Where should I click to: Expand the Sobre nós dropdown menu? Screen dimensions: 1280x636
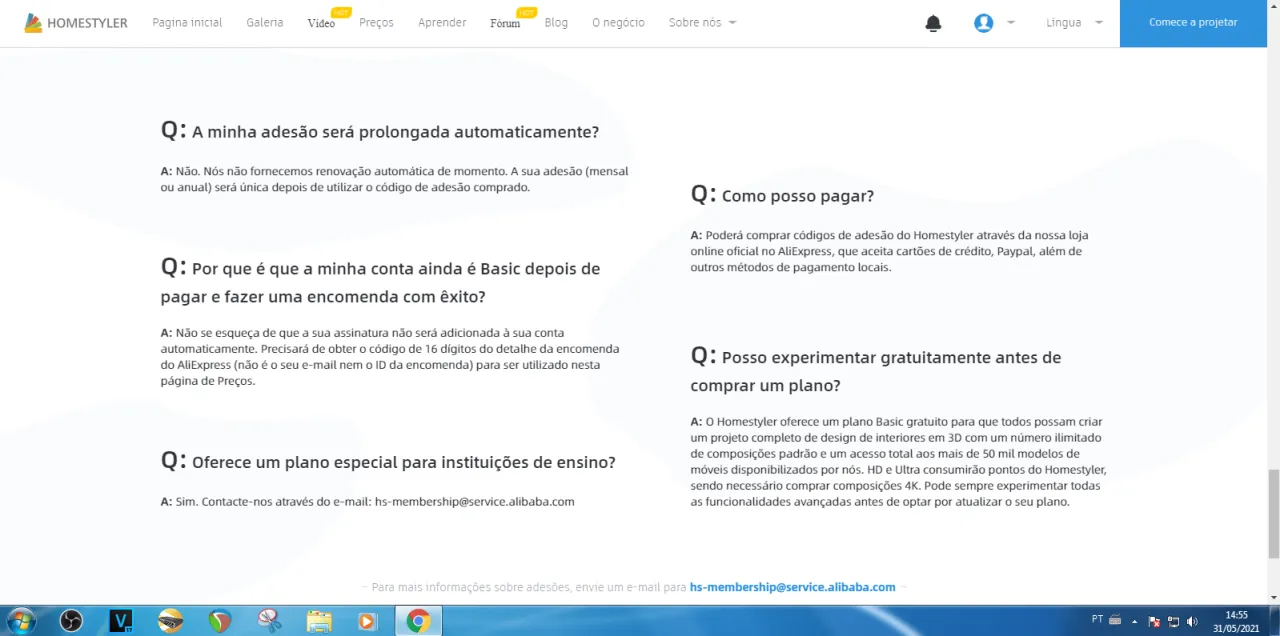702,23
